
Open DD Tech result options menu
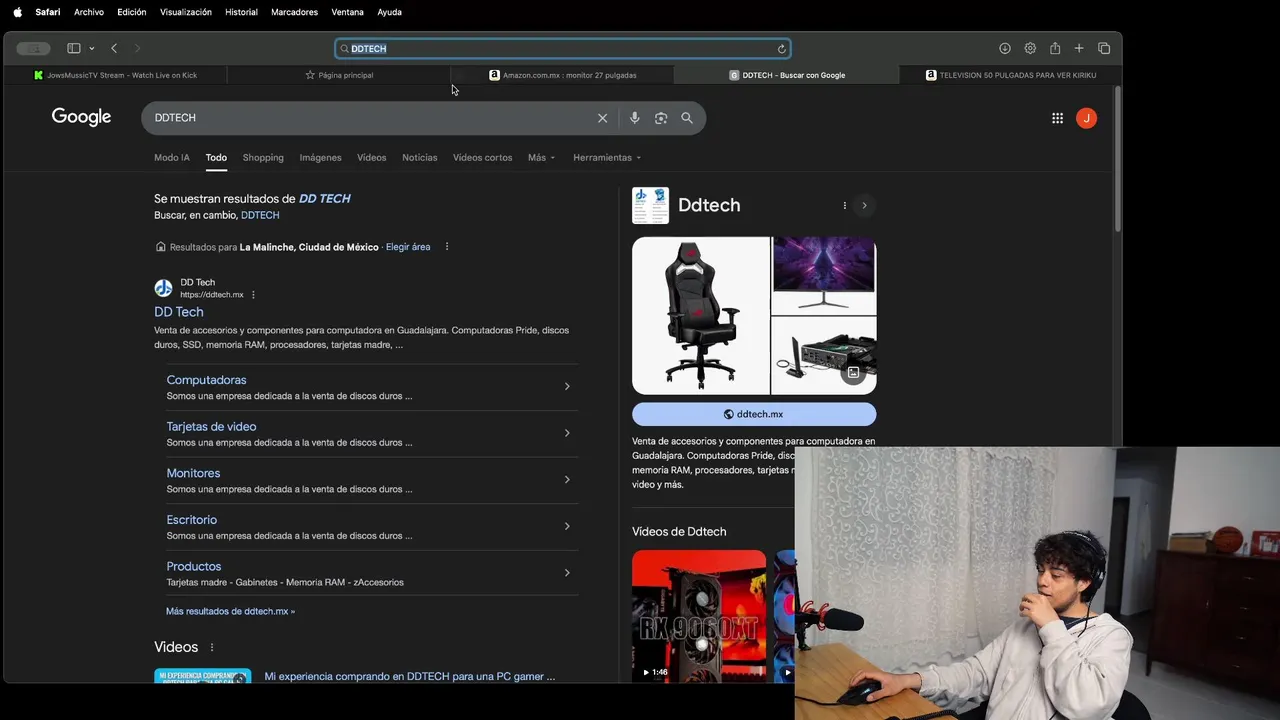[253, 295]
